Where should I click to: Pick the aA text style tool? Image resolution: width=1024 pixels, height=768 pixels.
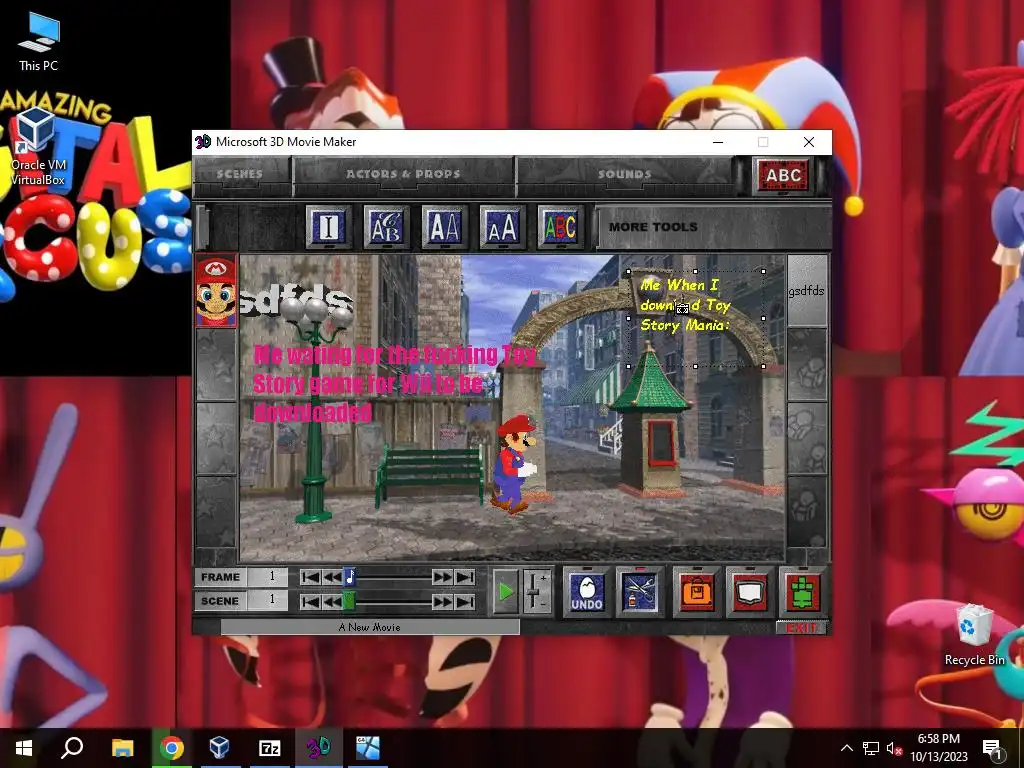pyautogui.click(x=502, y=227)
